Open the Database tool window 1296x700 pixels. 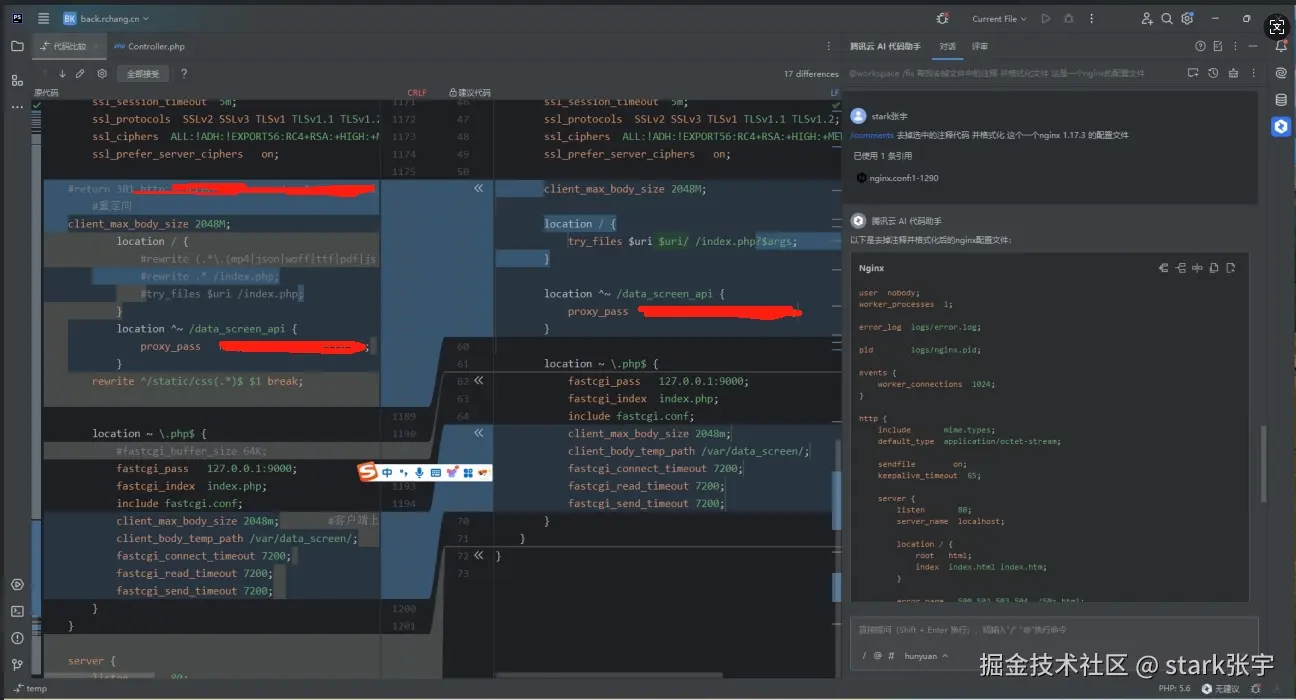[1281, 100]
